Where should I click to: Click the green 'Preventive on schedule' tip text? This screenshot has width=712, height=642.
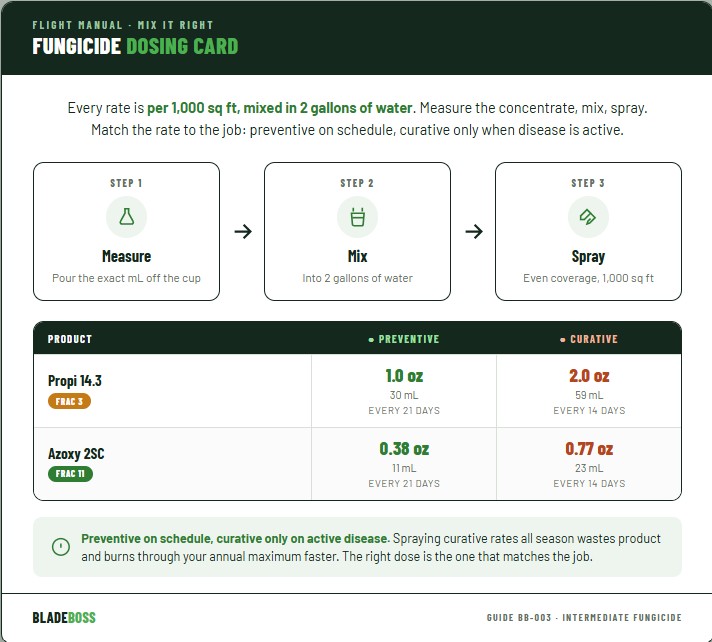pos(235,538)
